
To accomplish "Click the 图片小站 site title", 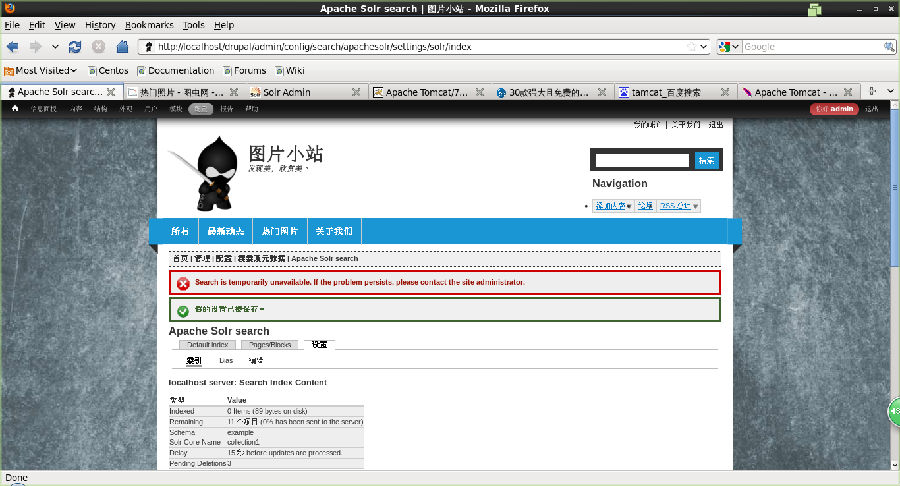I will [x=285, y=153].
